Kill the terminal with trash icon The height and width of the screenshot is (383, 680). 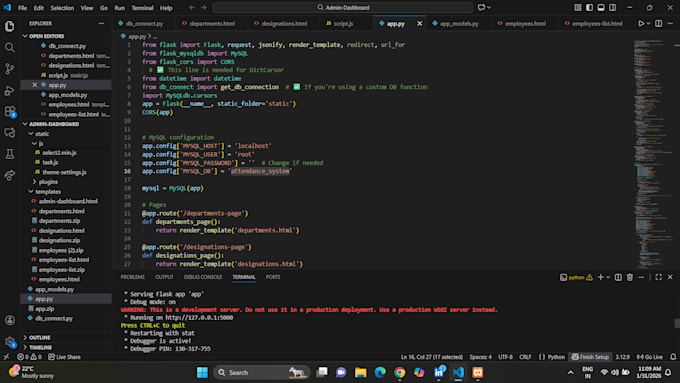[630, 277]
